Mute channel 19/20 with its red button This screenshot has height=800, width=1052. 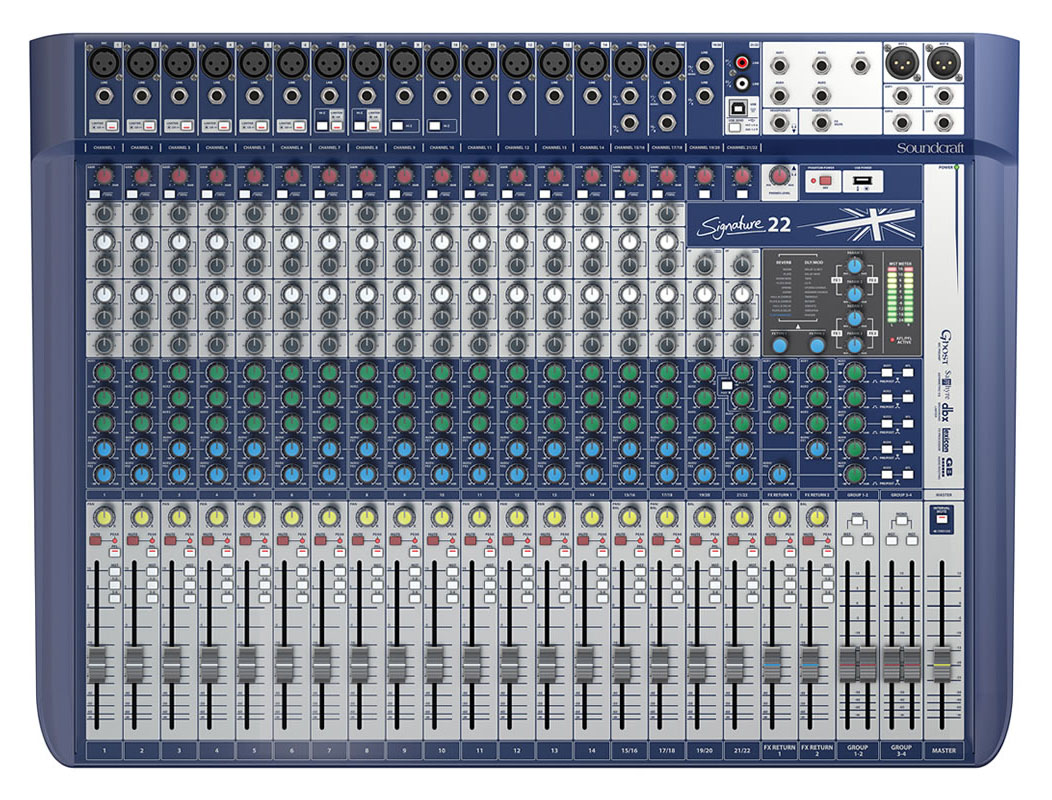click(696, 540)
